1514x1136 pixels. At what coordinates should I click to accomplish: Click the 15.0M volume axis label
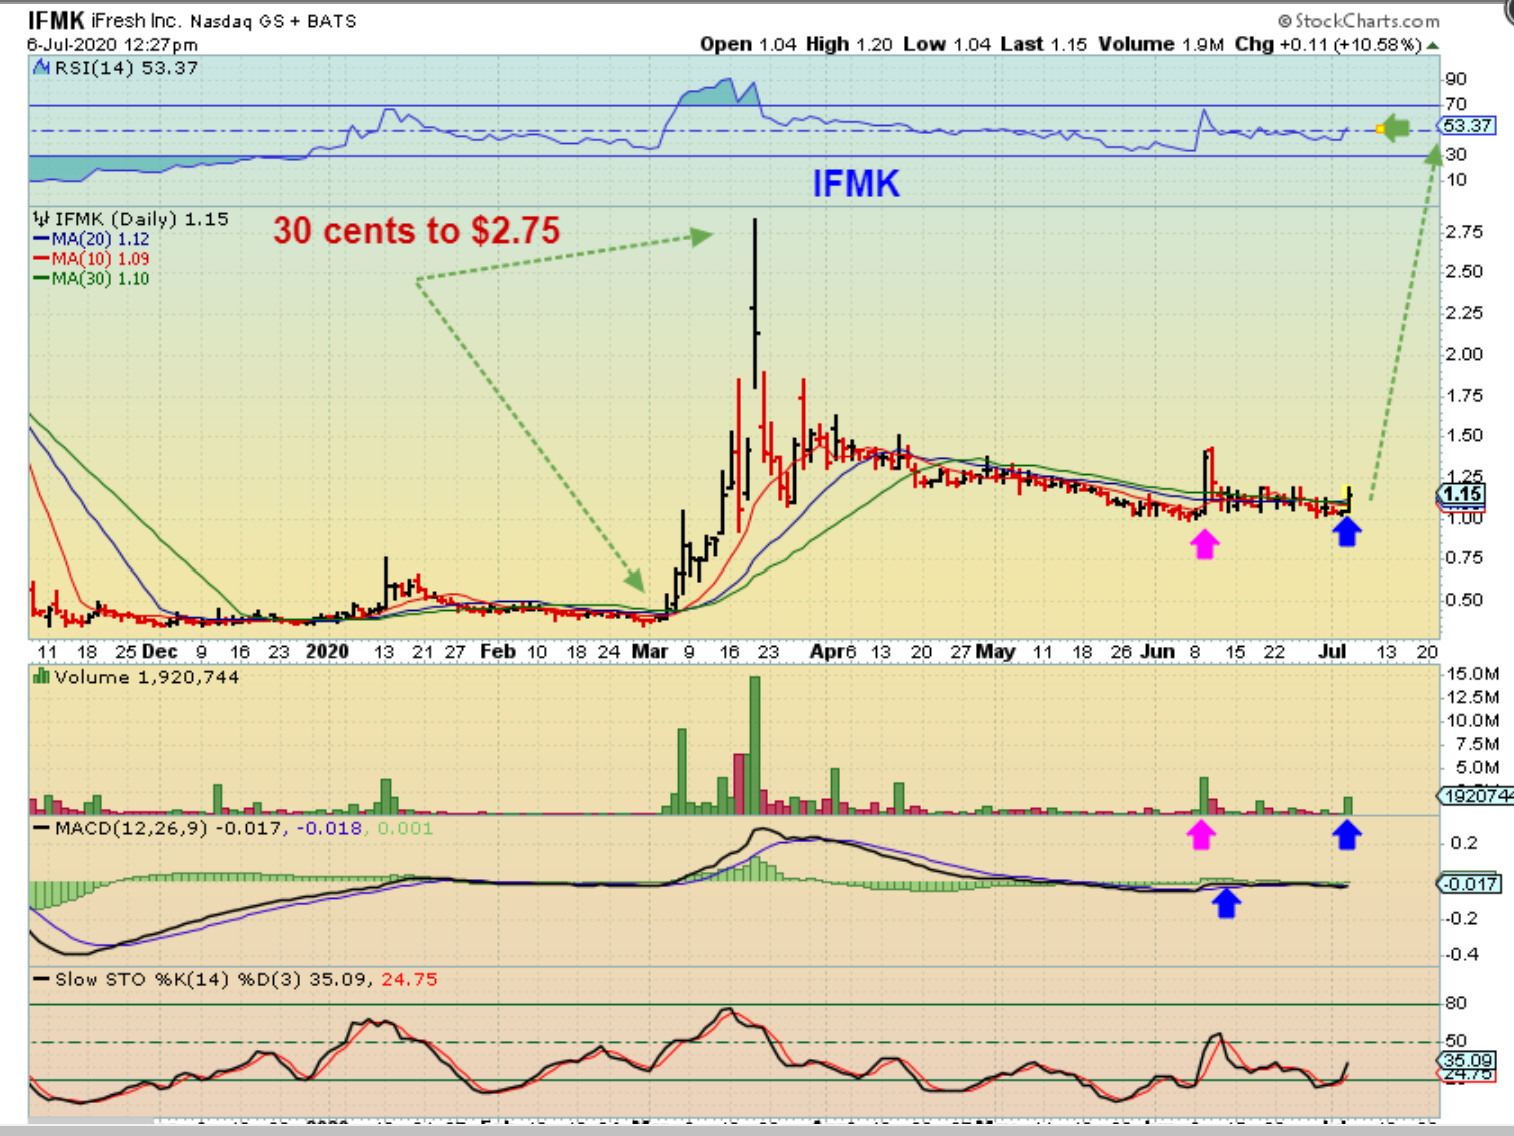[x=1473, y=674]
